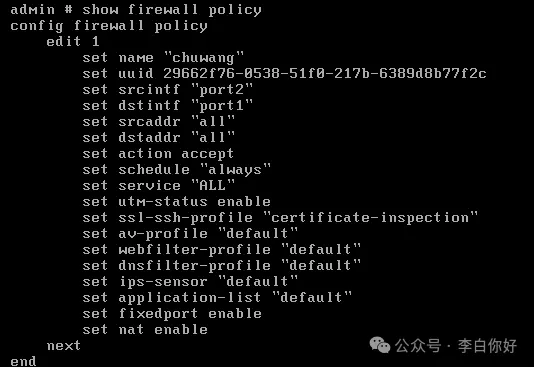Click the 'ips-sensor' setting line
Screen dimensions: 534x367
coord(190,282)
